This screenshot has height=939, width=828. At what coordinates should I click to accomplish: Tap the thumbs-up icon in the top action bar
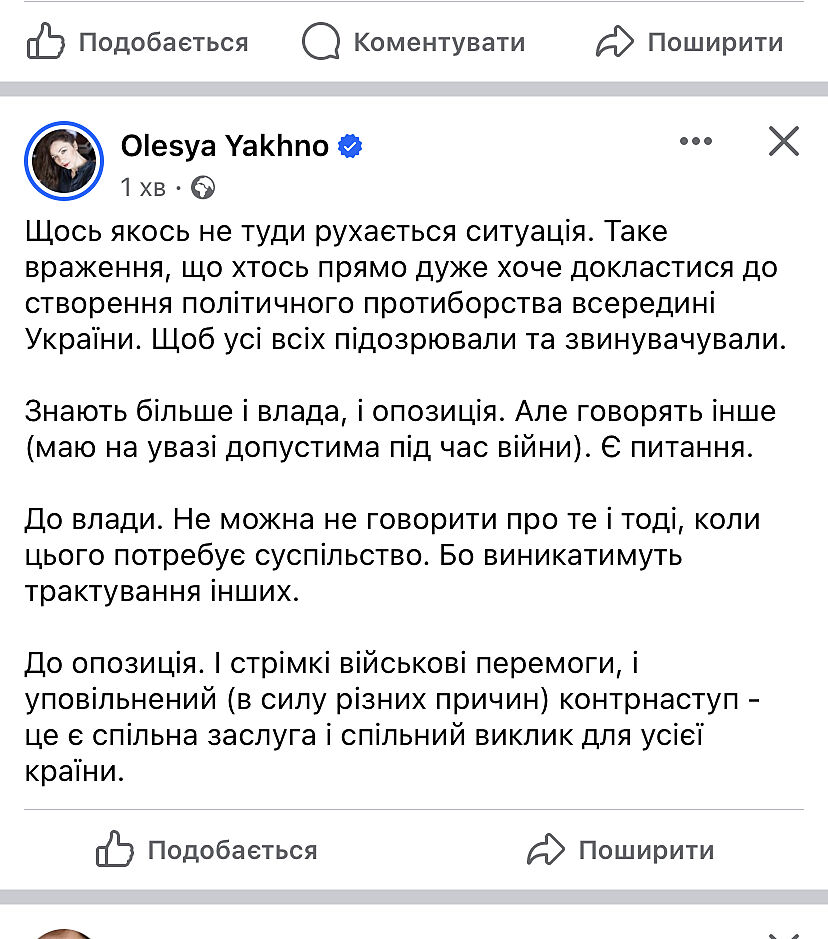(46, 42)
